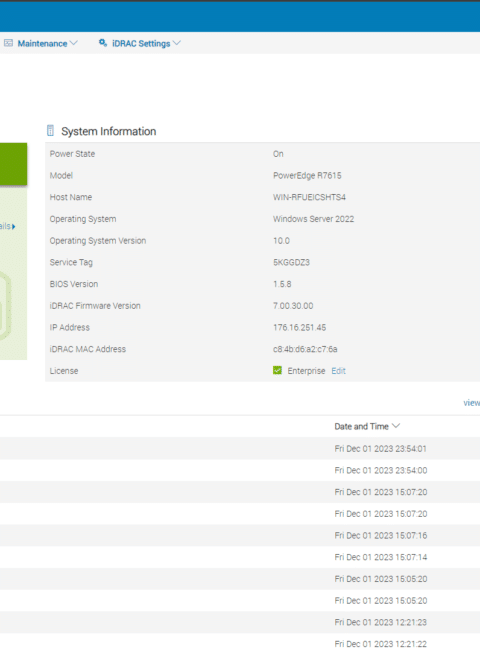
Task: Select the Enterprise license text
Action: tap(306, 371)
